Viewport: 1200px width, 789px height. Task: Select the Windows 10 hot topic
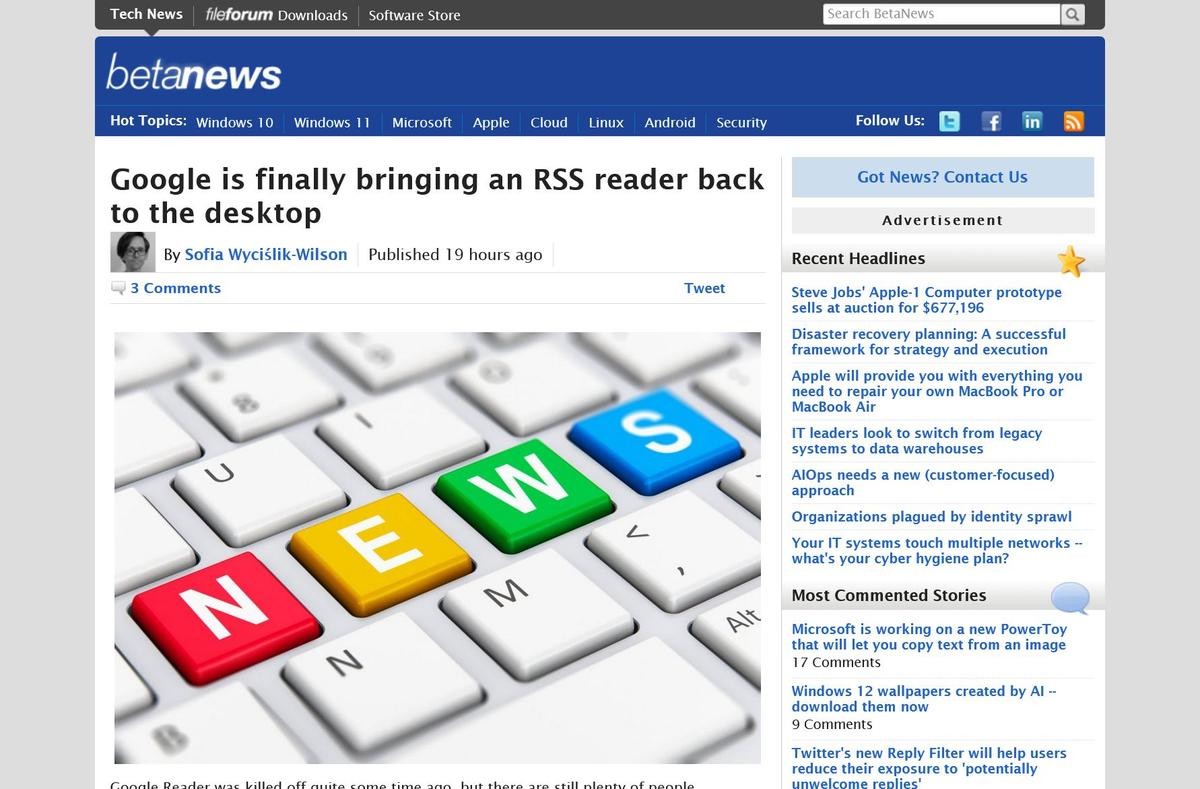click(x=234, y=122)
